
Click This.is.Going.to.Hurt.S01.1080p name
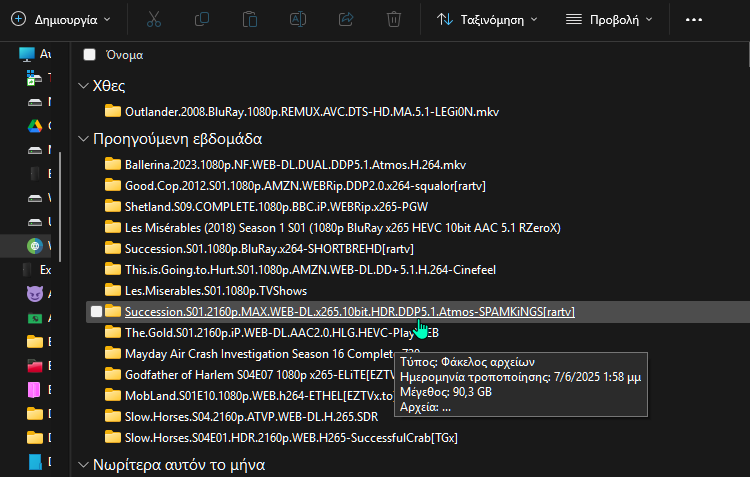[310, 270]
